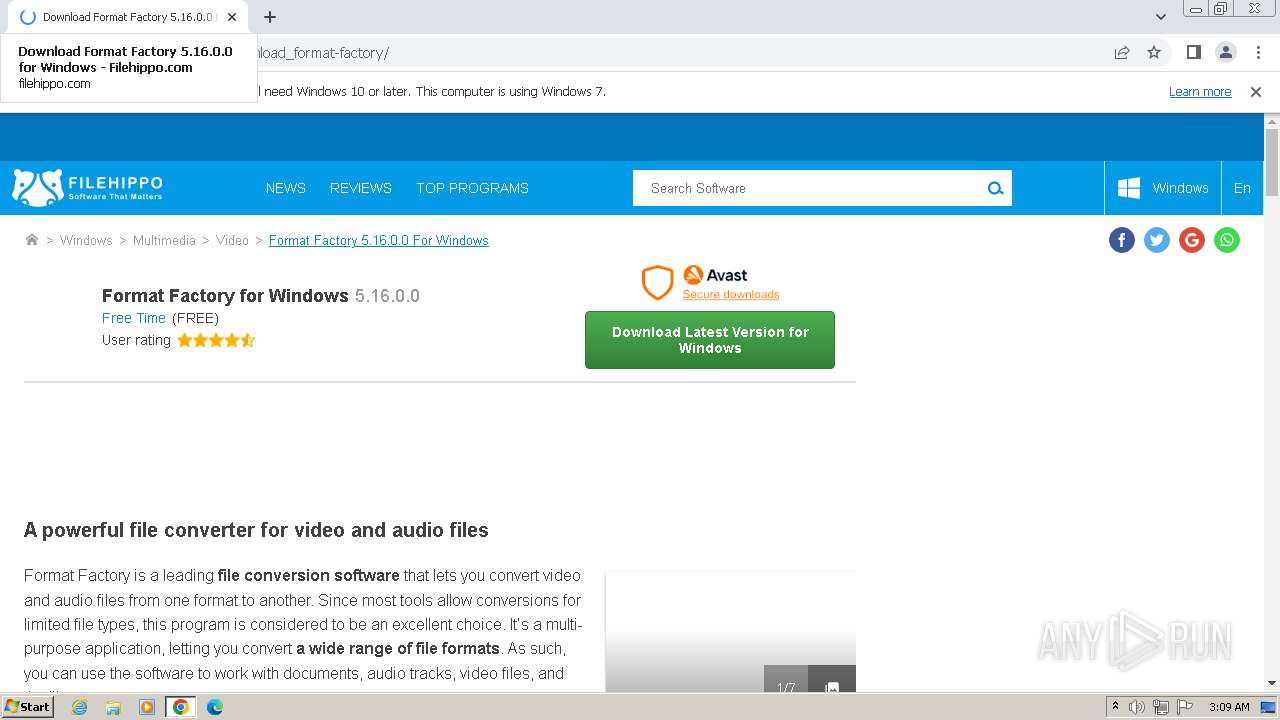Share on Google icon
The height and width of the screenshot is (720, 1280).
1192,240
